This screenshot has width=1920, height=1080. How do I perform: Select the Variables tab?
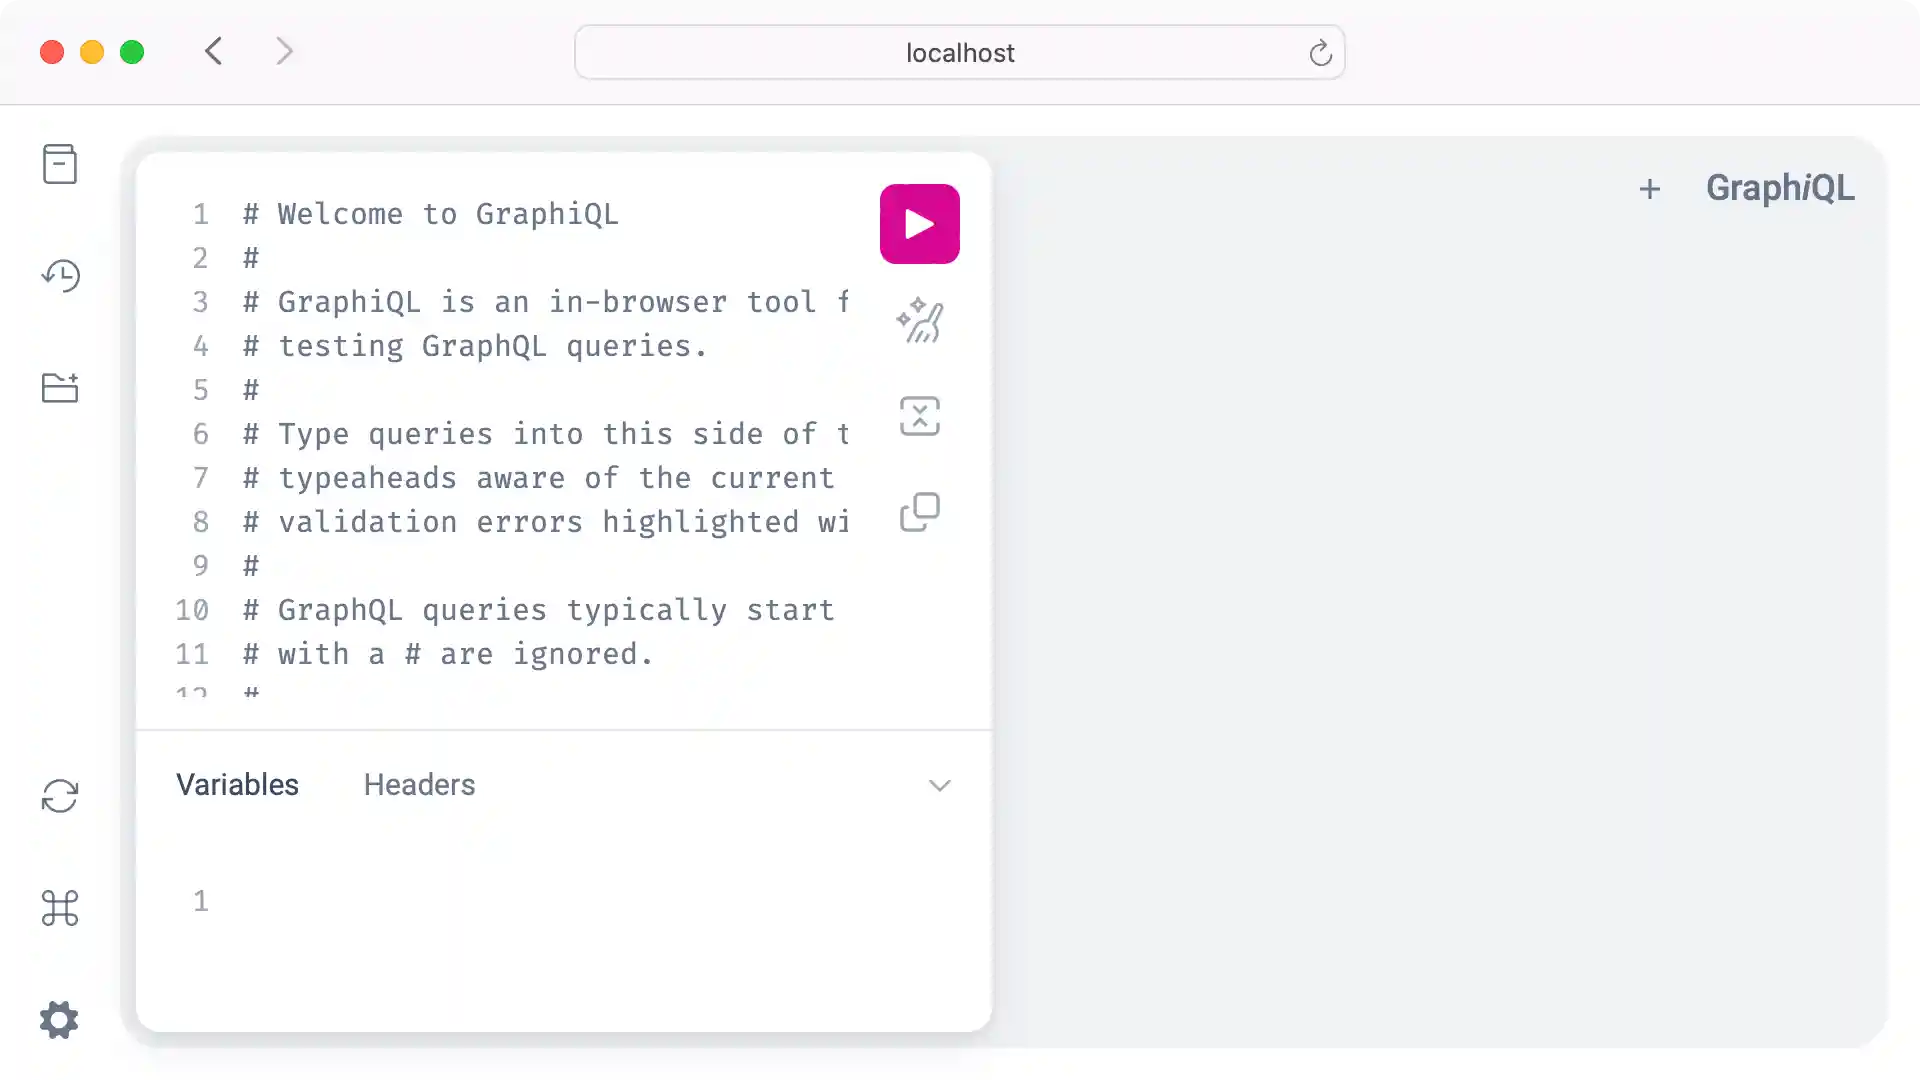(237, 784)
